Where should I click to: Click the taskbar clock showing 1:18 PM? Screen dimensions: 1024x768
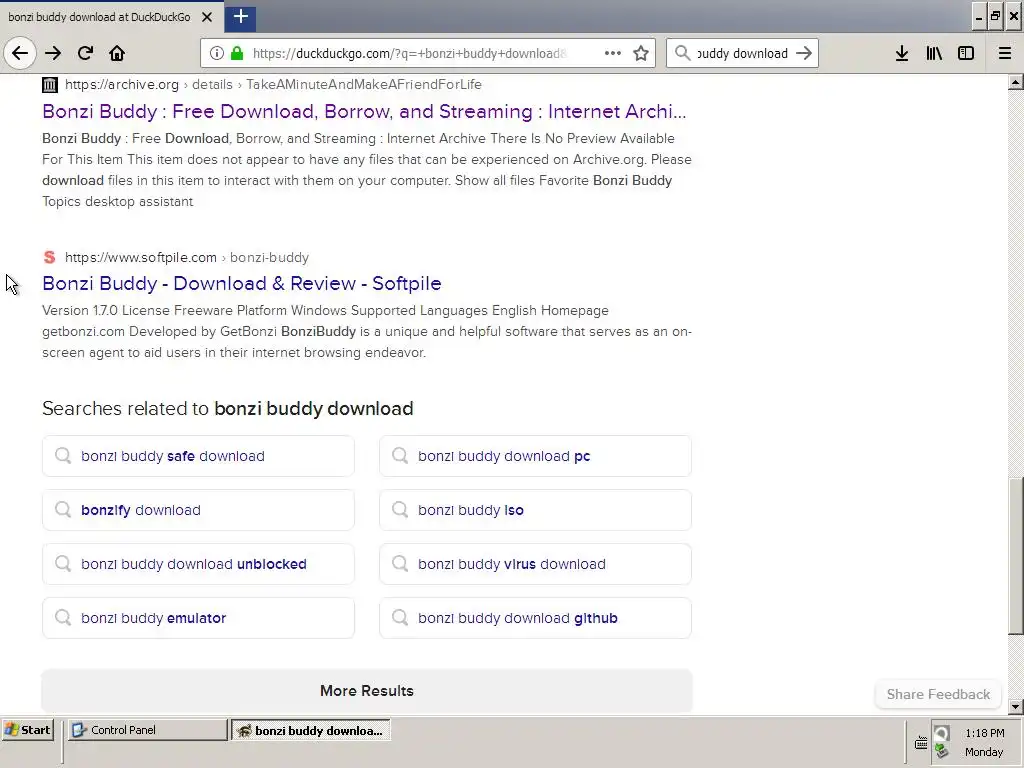984,733
